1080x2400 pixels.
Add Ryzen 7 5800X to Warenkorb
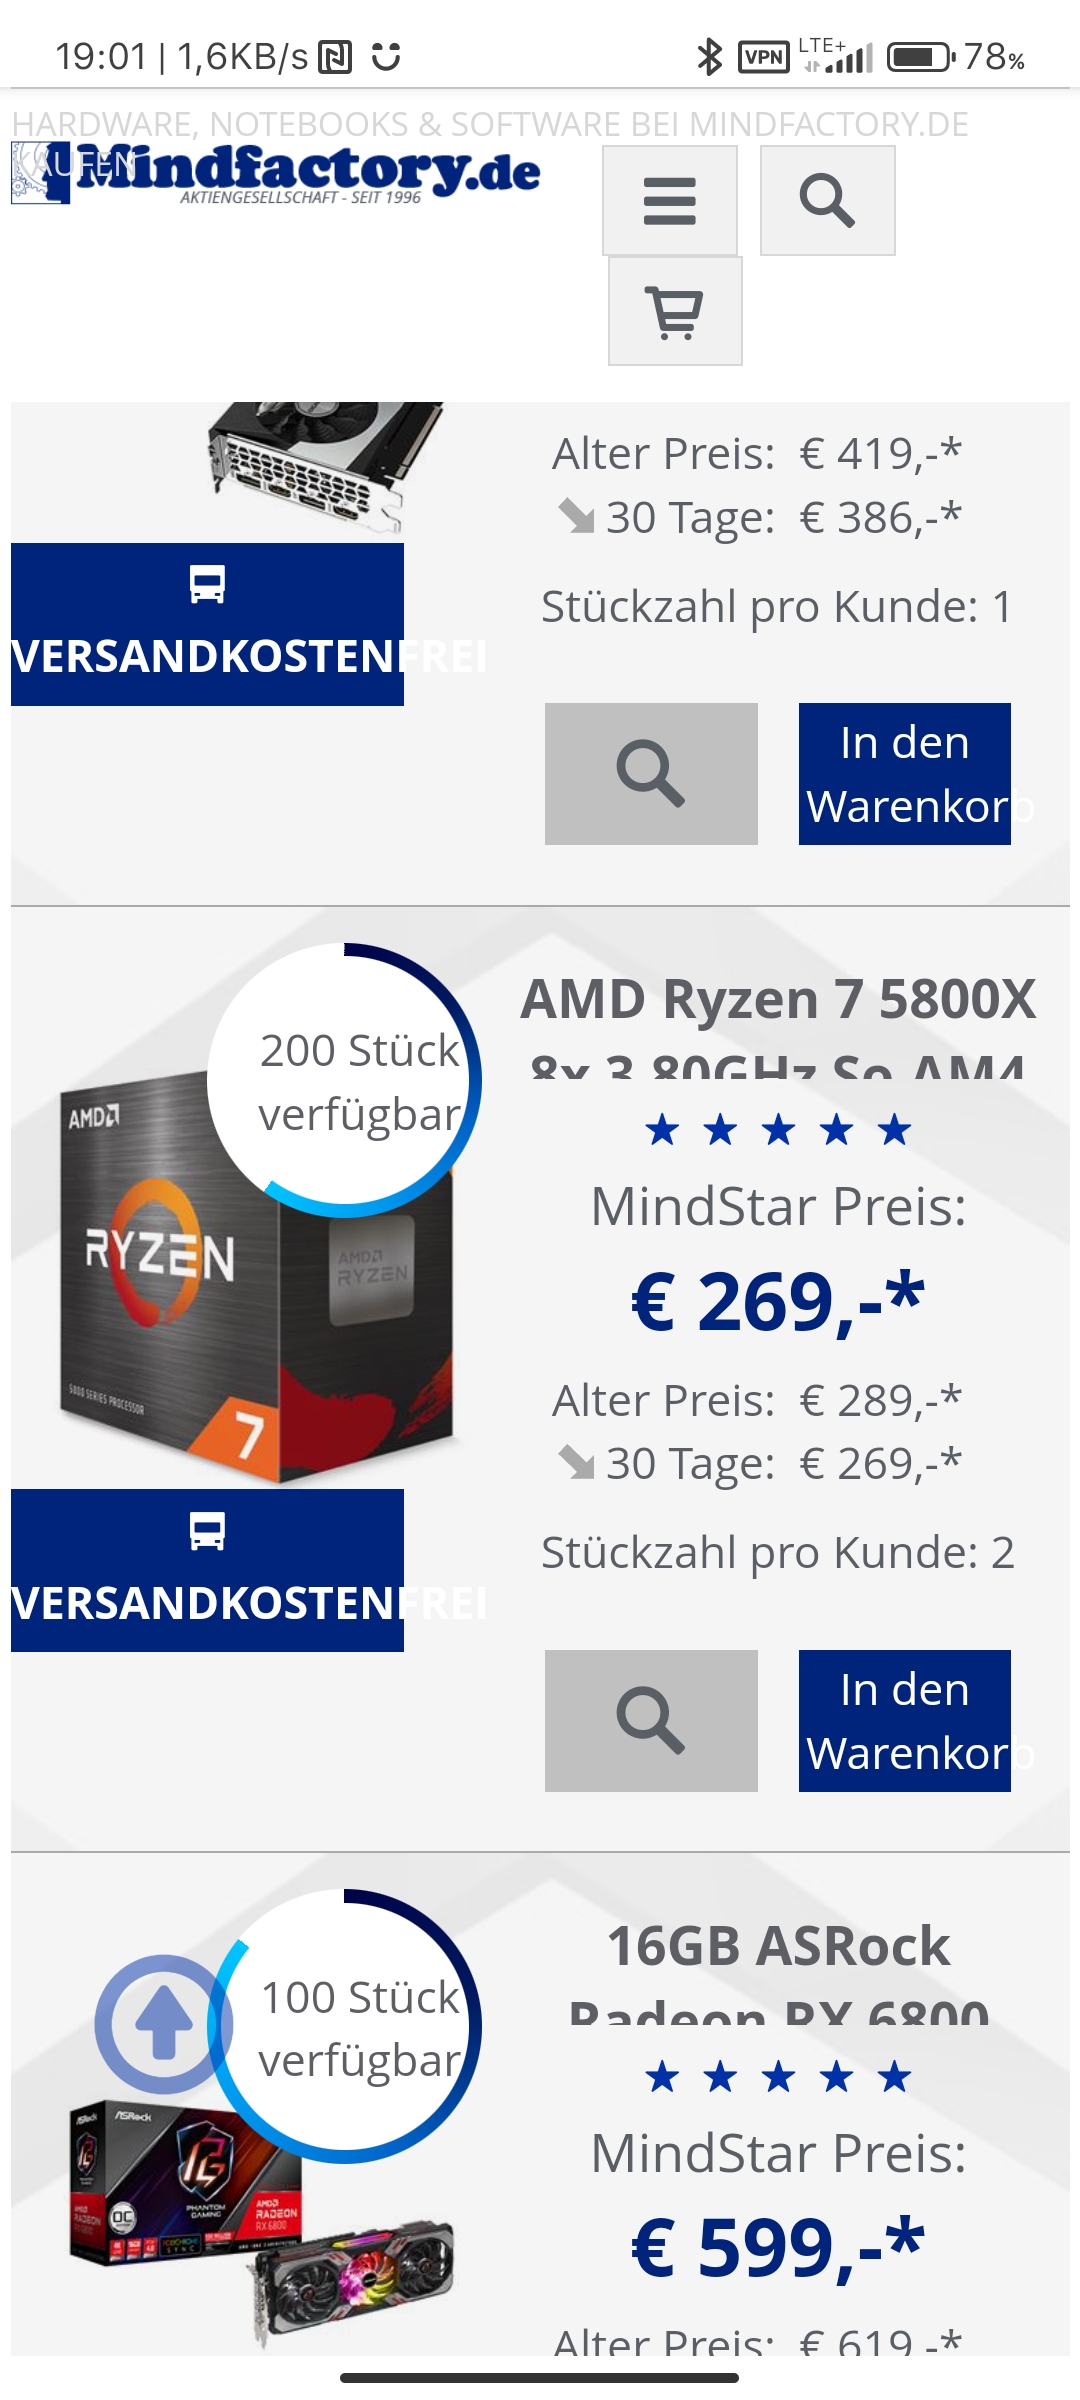pos(905,1721)
